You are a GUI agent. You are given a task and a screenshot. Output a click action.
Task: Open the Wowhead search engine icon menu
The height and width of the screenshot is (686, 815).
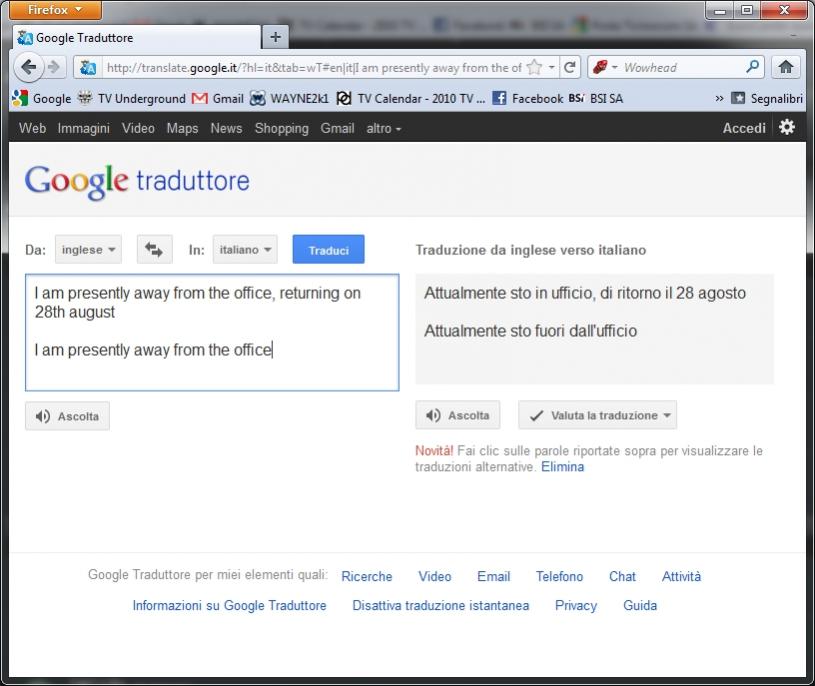point(604,67)
